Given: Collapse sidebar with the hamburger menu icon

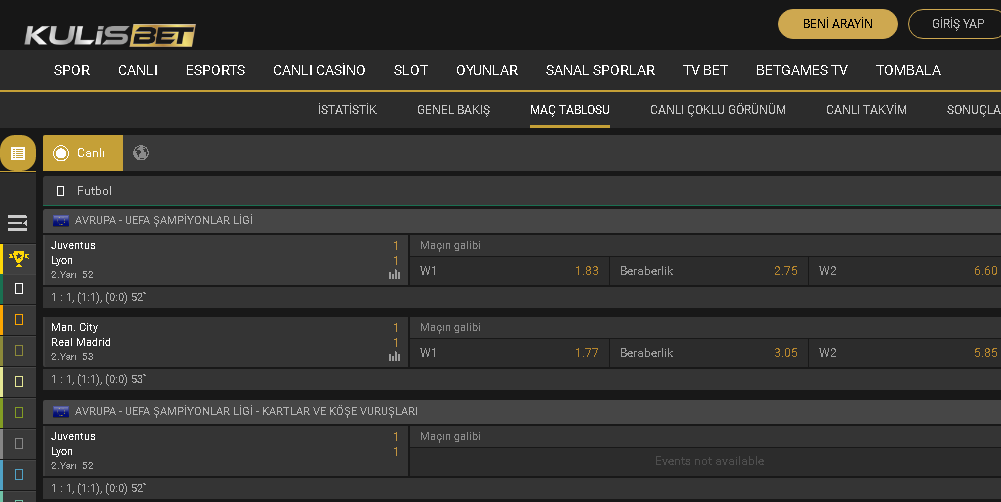Looking at the screenshot, I should click(x=17, y=223).
